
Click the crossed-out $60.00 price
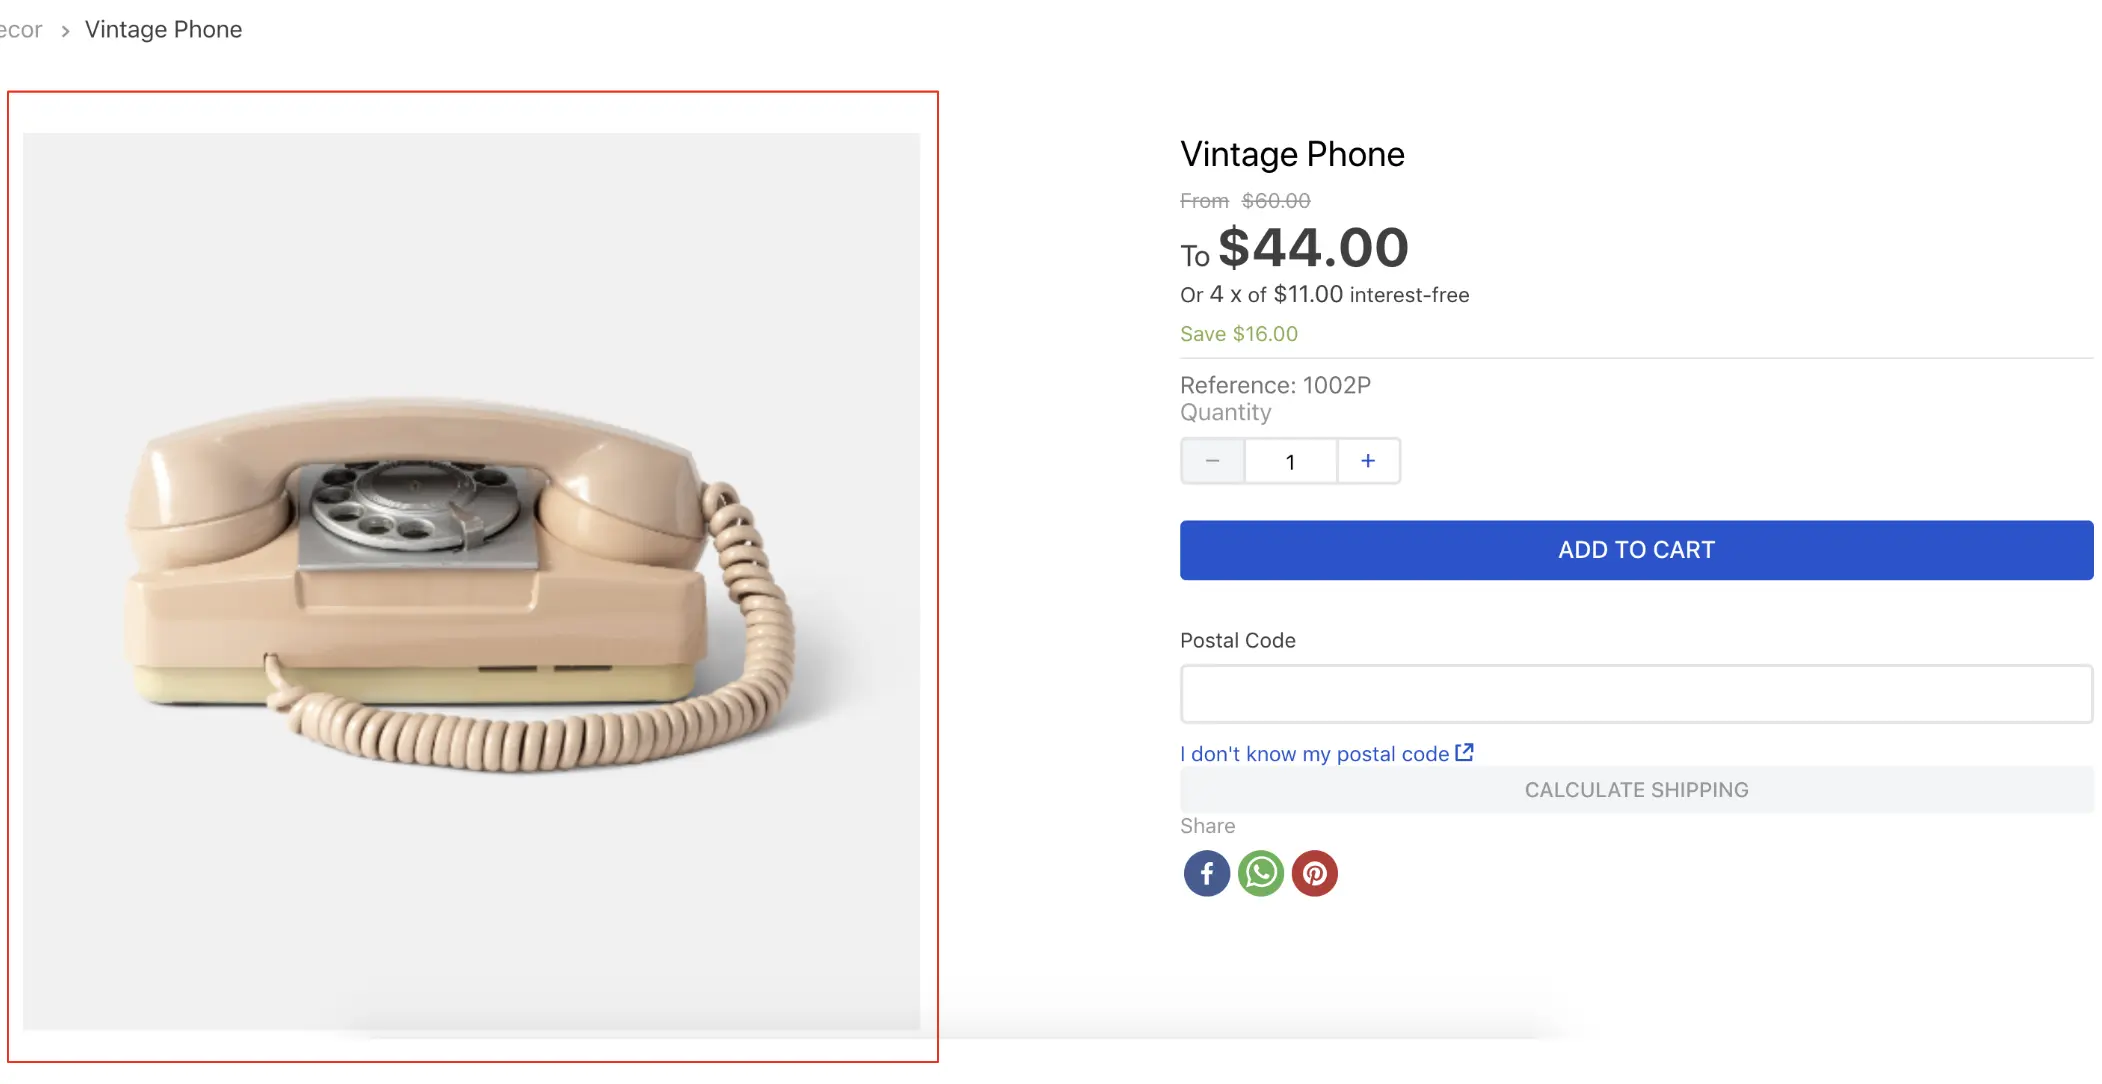coord(1277,200)
